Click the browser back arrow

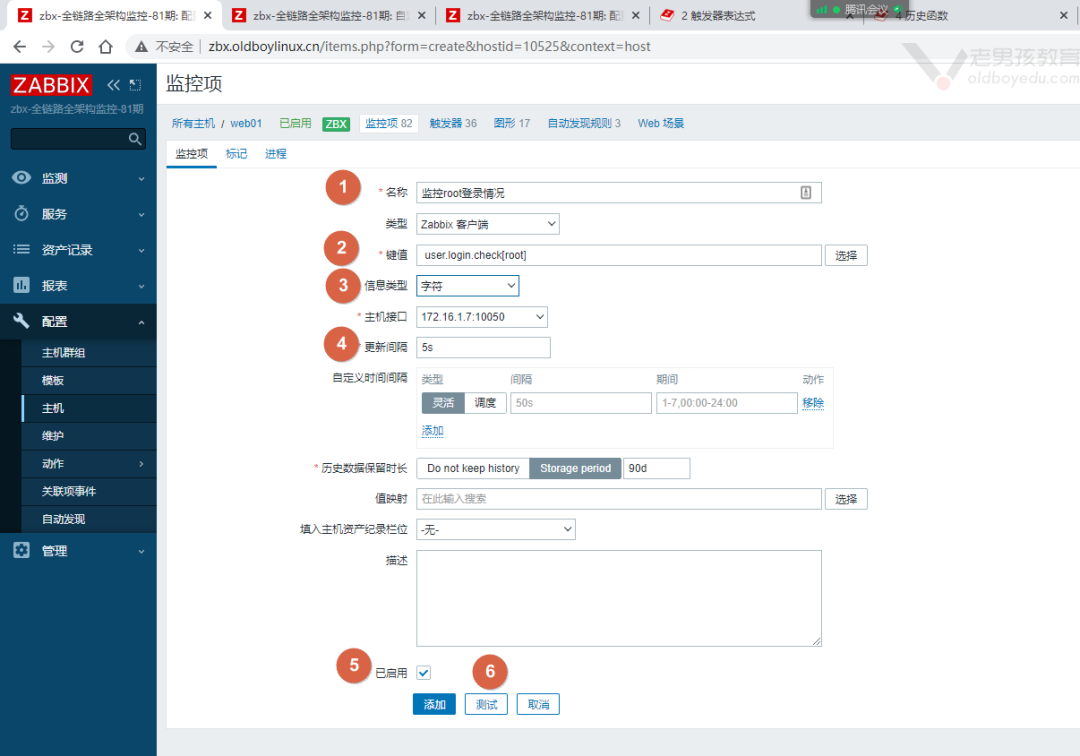pos(19,46)
